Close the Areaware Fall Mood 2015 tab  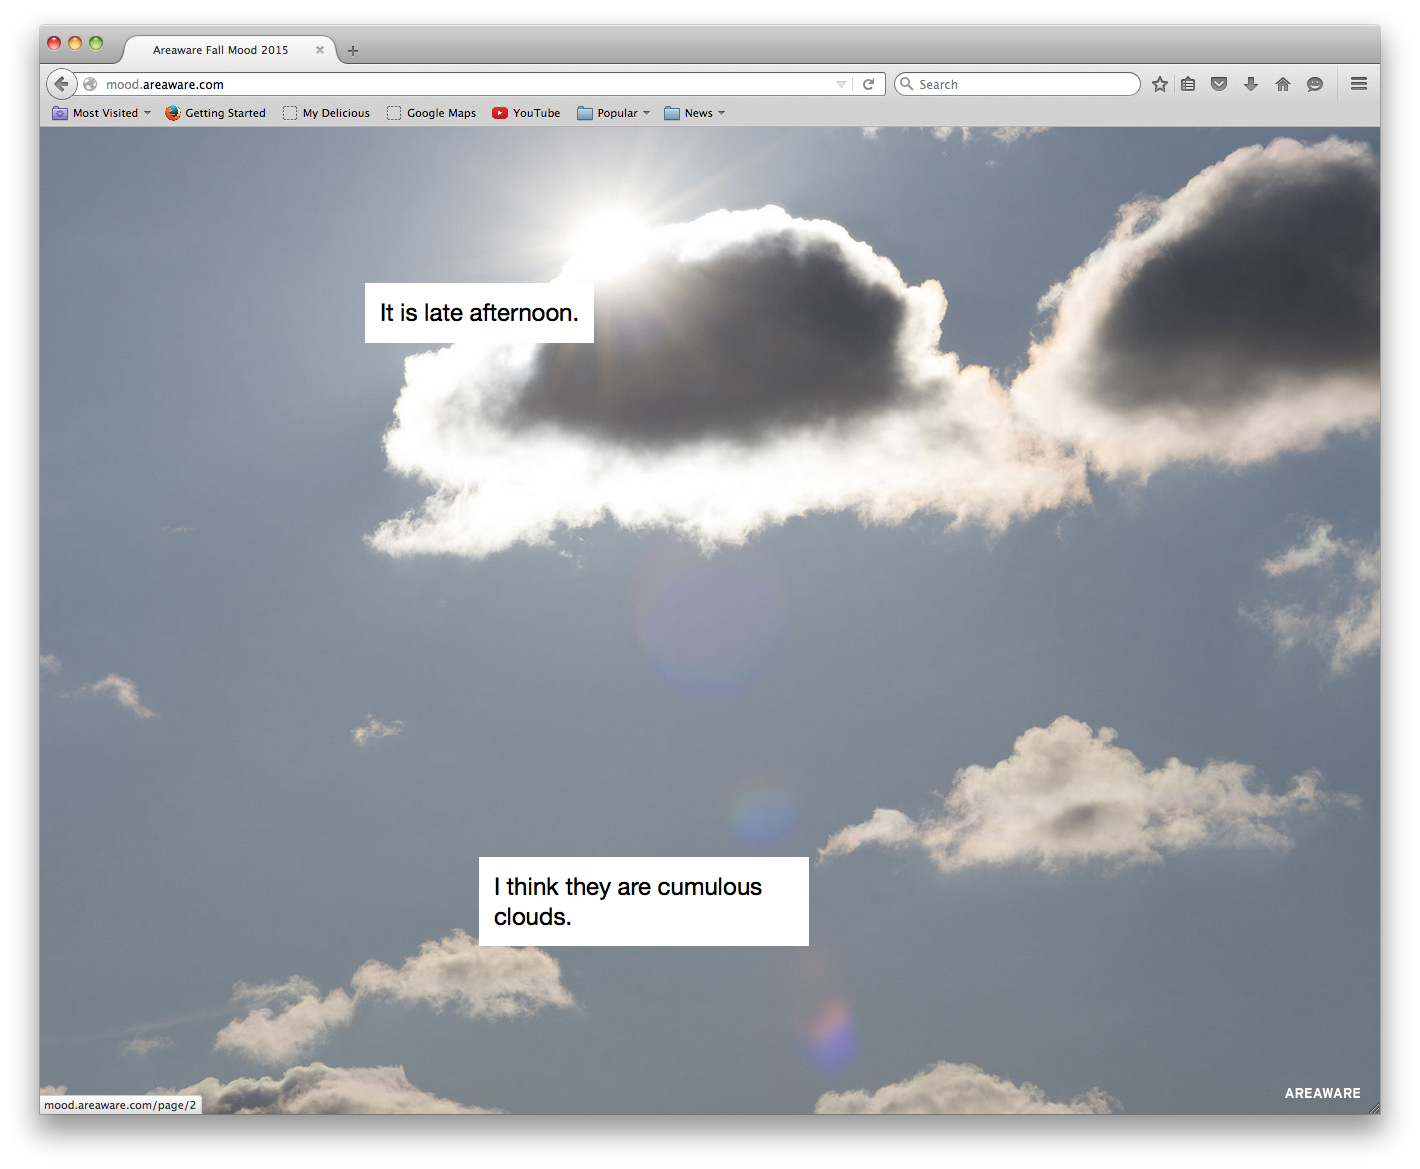[x=320, y=50]
